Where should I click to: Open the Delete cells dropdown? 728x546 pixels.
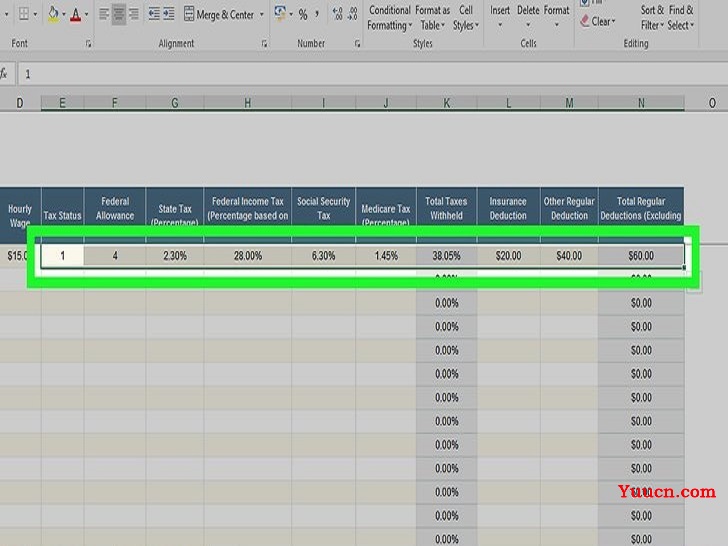tap(528, 16)
